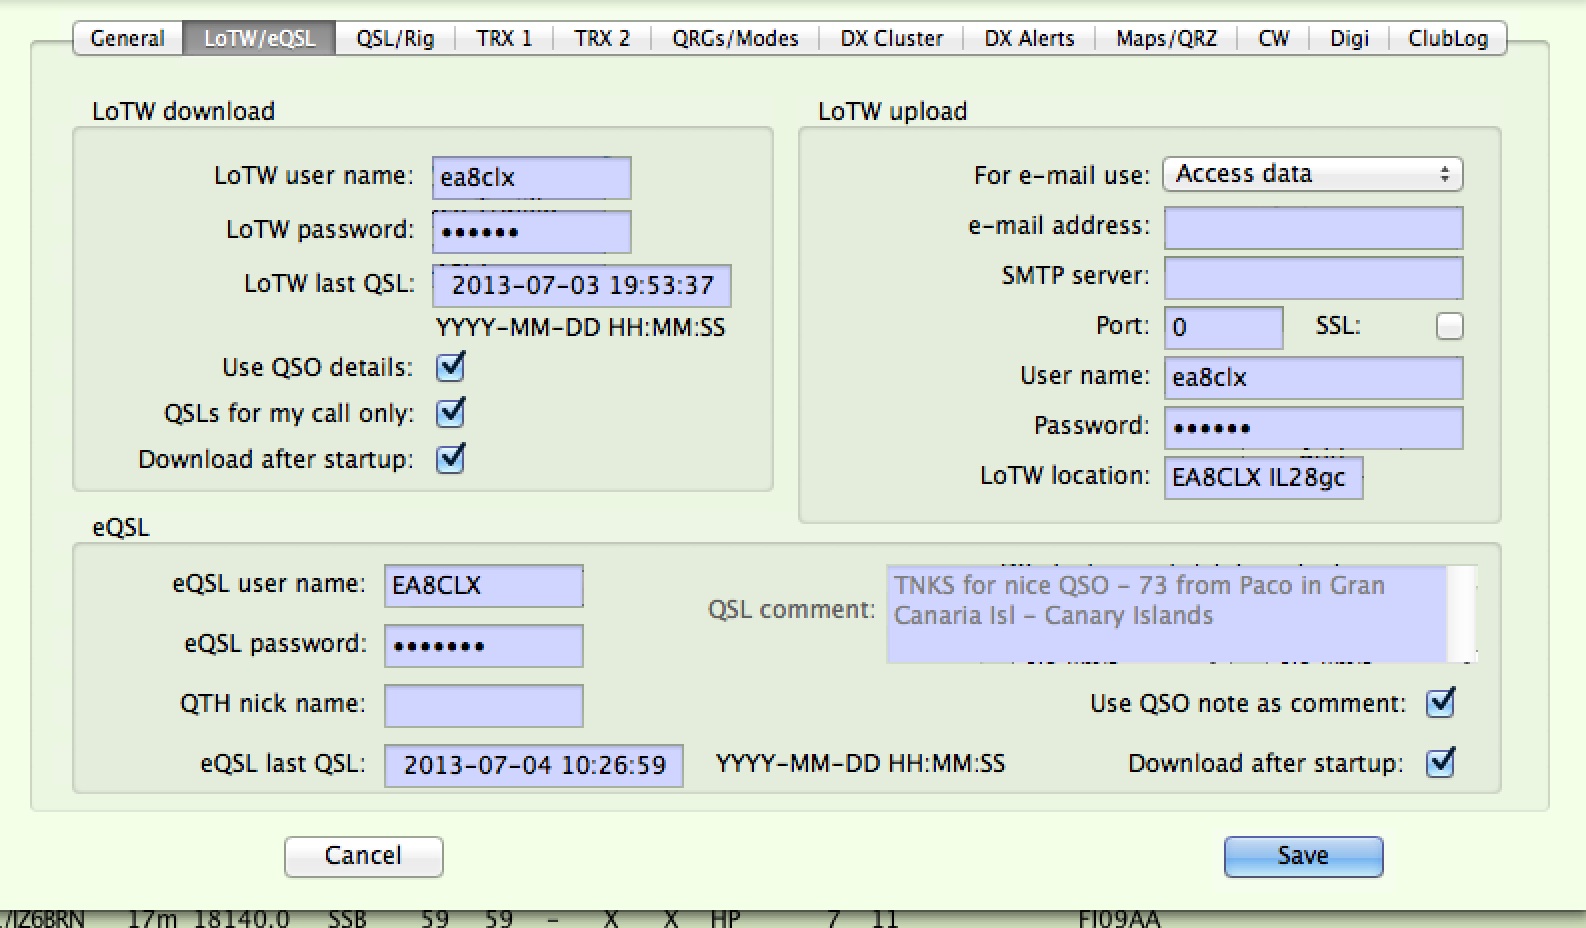Open the Maps/QRZ tab

pos(1166,39)
